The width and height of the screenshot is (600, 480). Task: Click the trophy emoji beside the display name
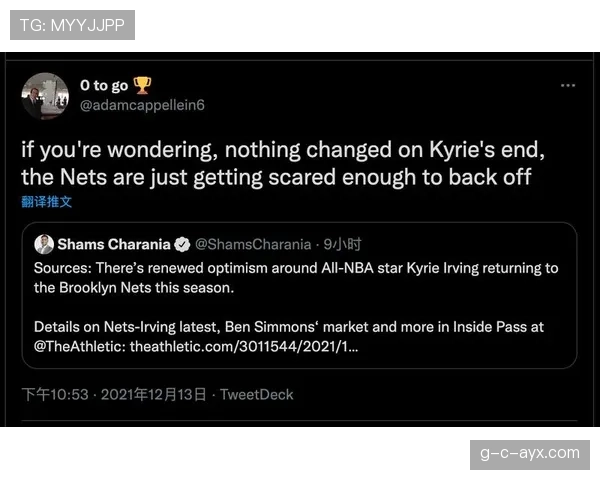click(142, 86)
